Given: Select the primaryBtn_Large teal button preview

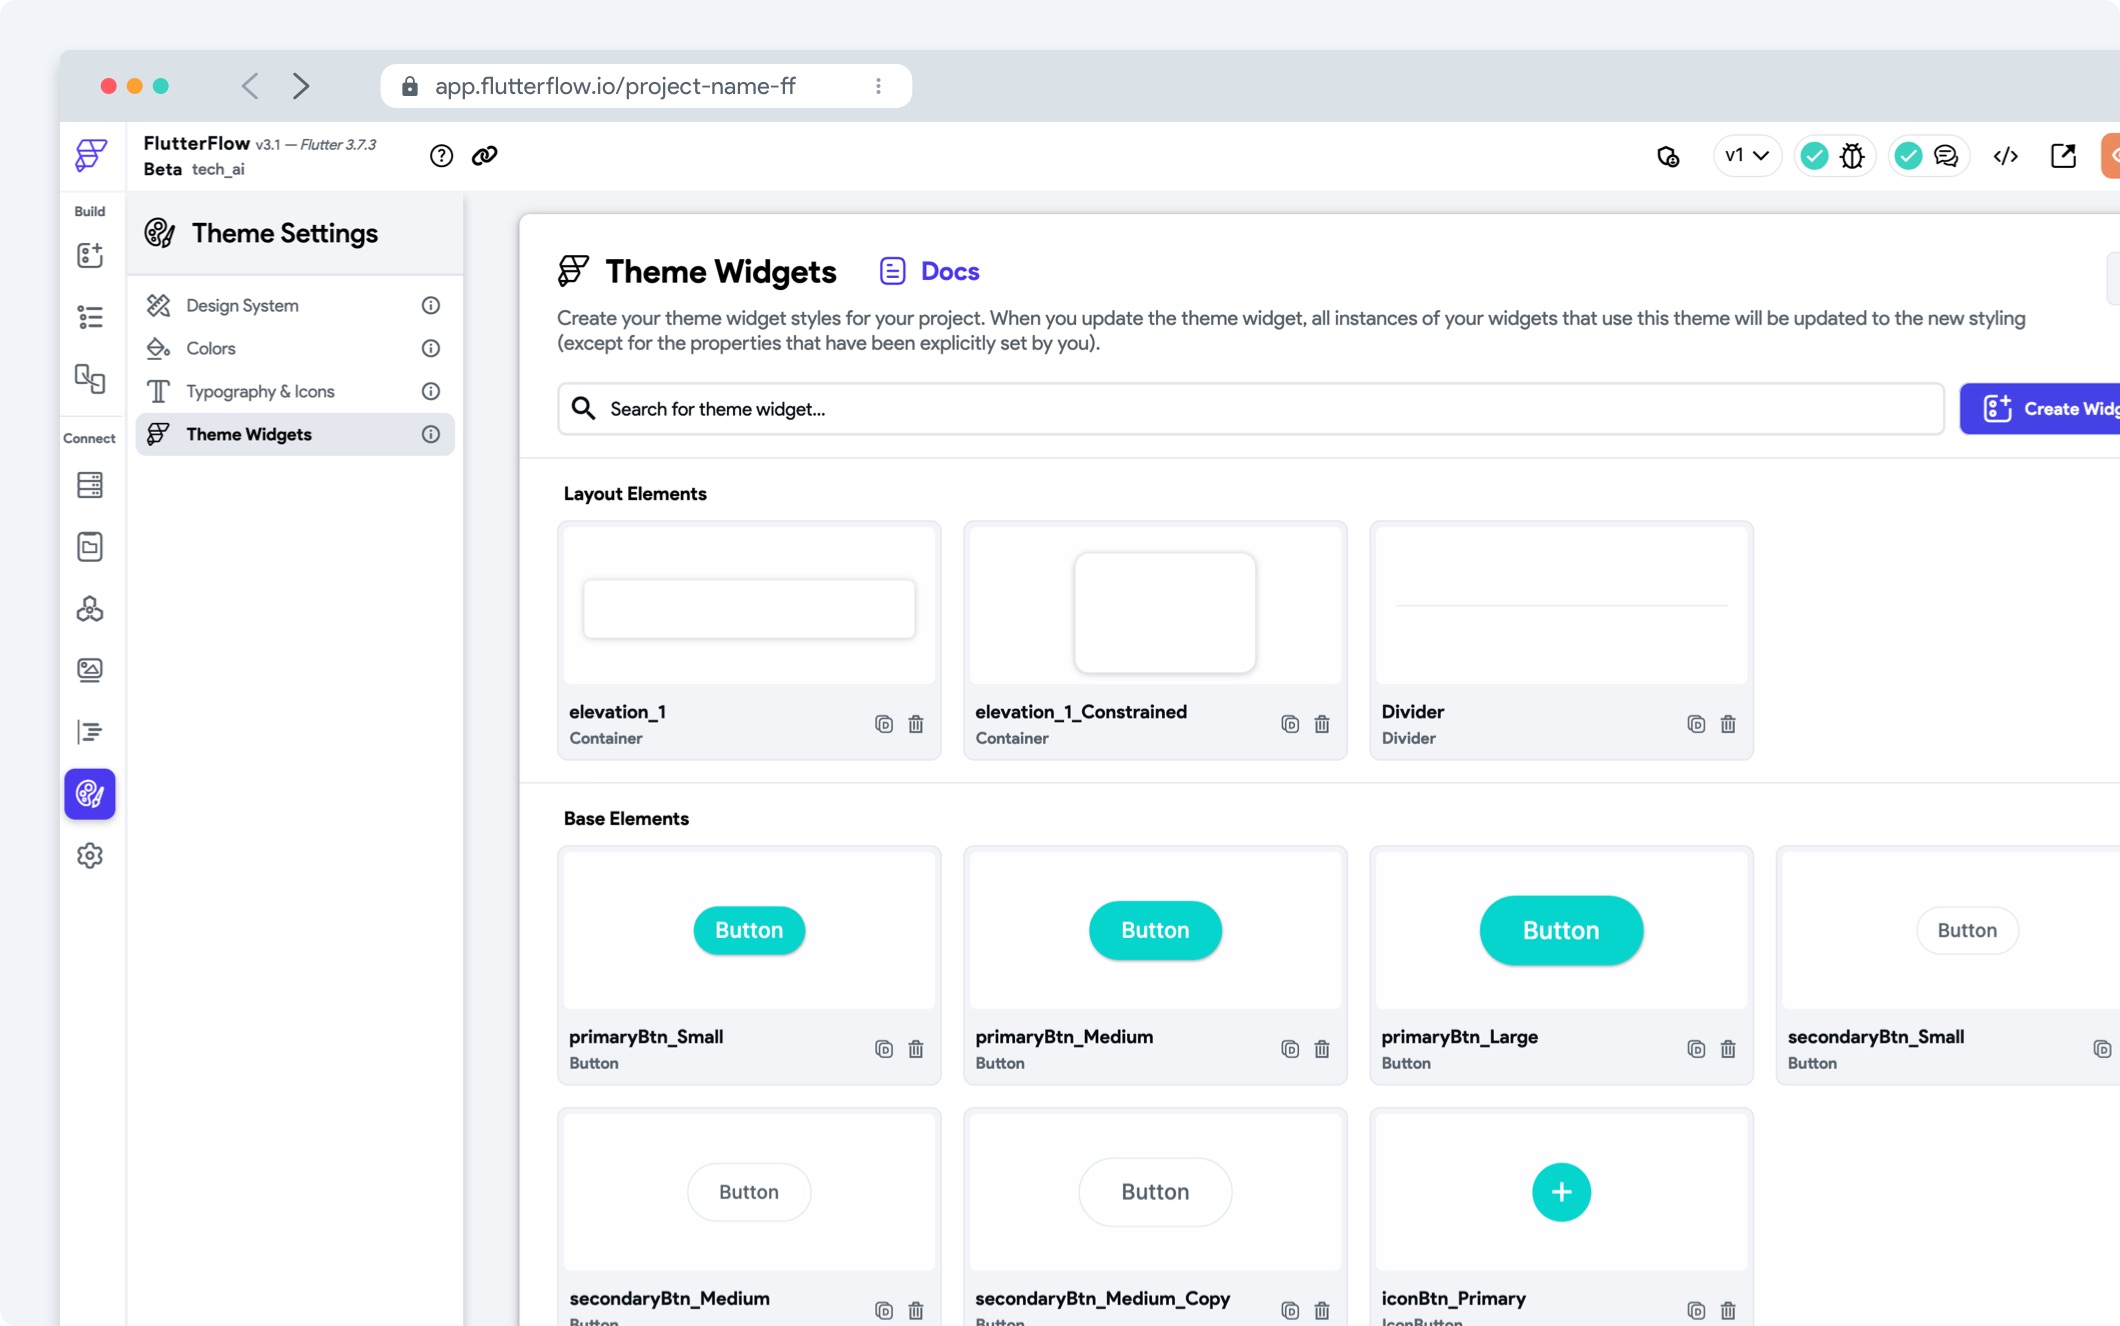Looking at the screenshot, I should coord(1560,930).
